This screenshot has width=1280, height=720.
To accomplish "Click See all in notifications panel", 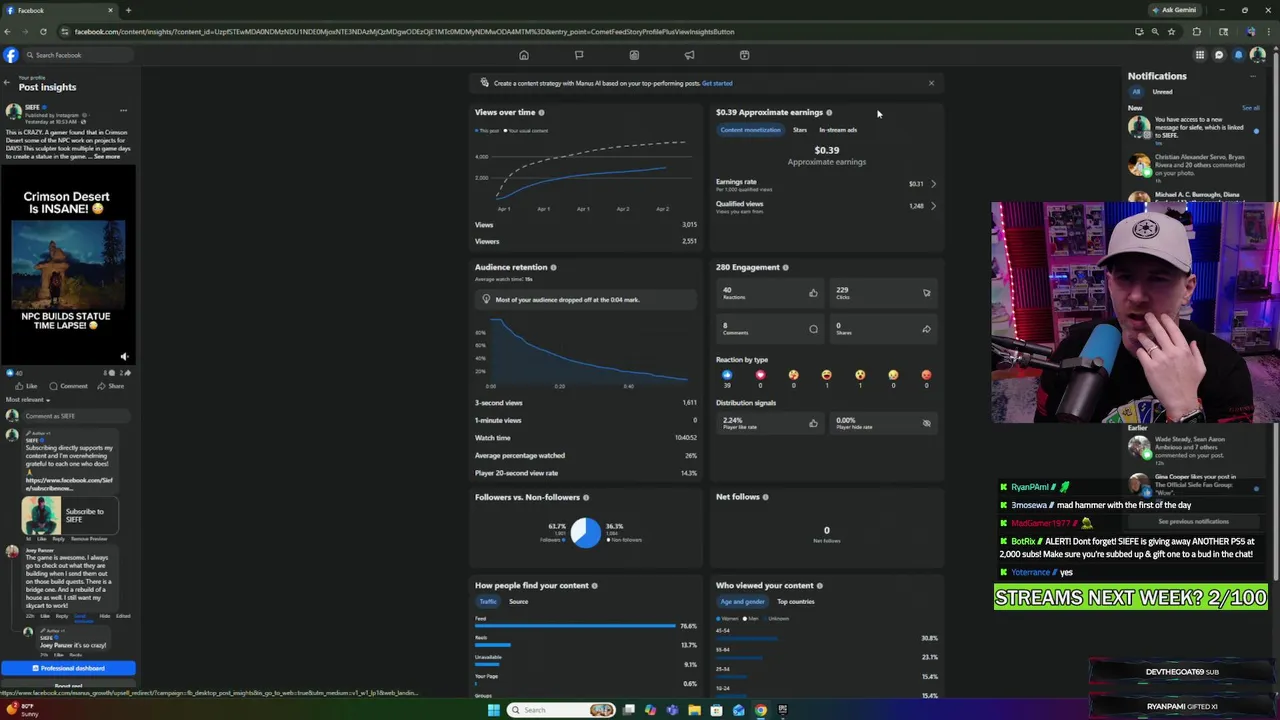I will coord(1251,107).
